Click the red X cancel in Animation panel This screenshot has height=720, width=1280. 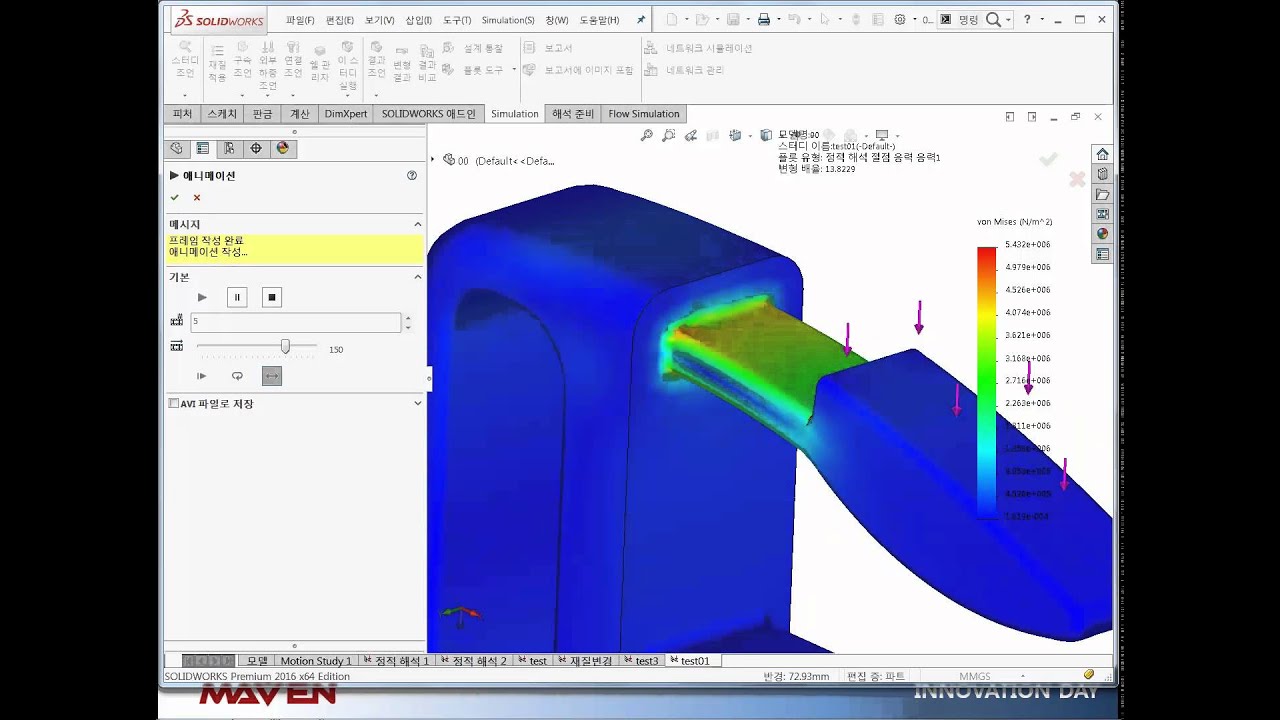[x=197, y=198]
